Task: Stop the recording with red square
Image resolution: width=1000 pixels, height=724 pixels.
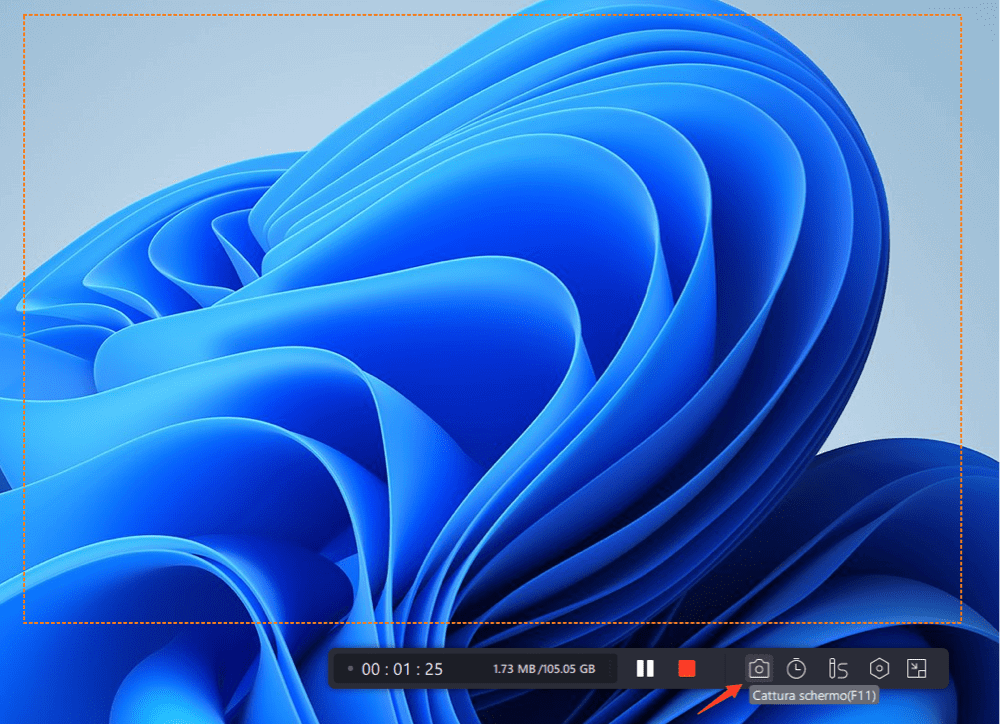Action: tap(686, 669)
